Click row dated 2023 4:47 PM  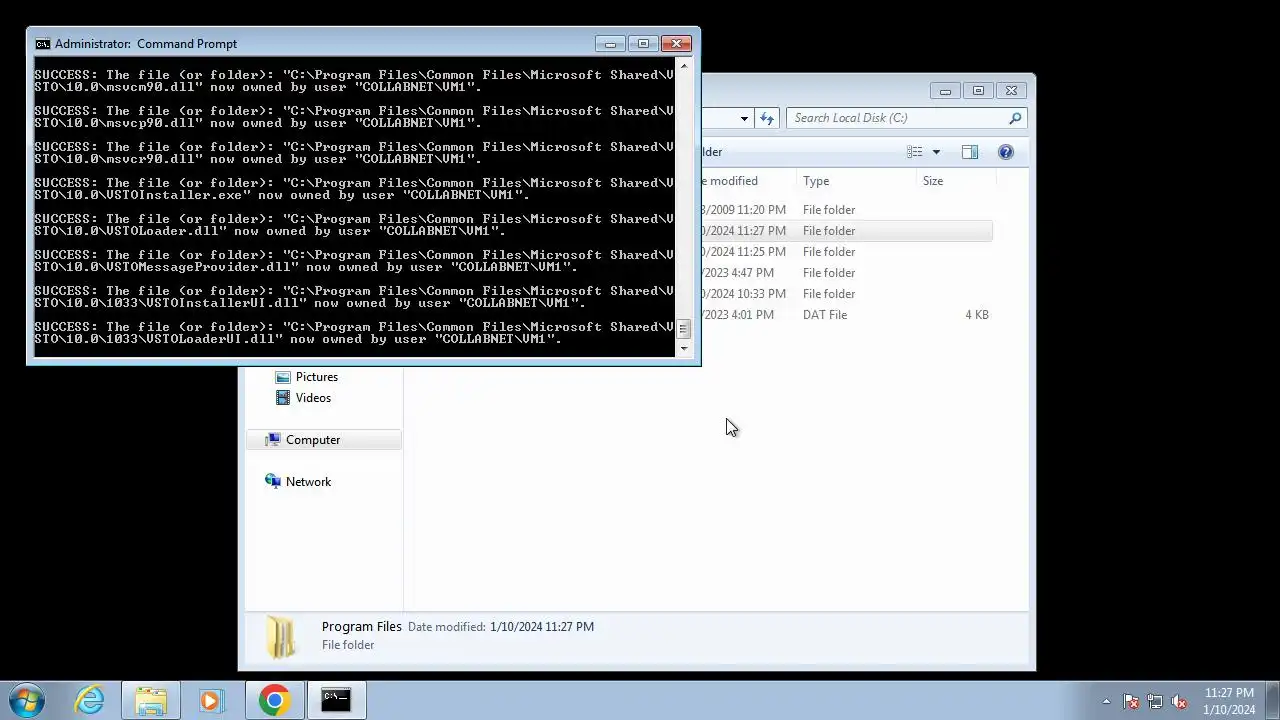click(x=846, y=273)
